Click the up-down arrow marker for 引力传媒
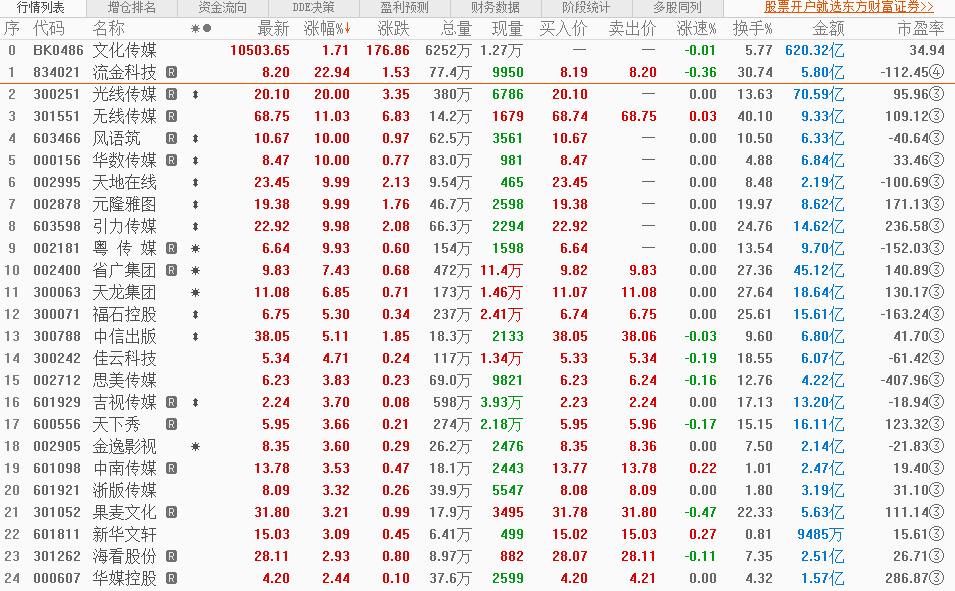Screen dimensions: 955x591 (x=196, y=227)
